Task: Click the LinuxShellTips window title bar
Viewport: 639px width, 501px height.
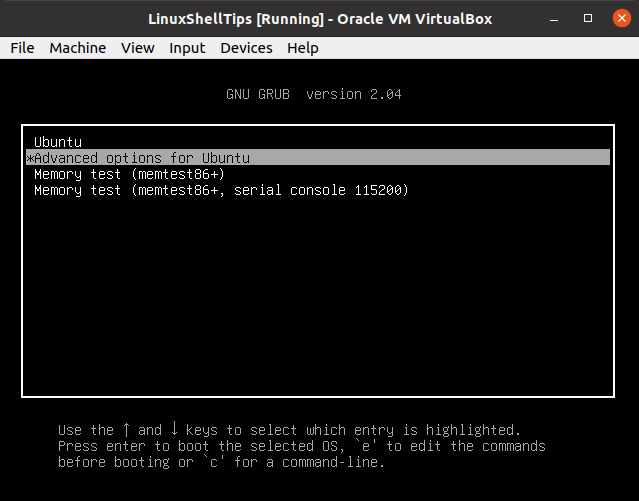Action: (x=320, y=19)
